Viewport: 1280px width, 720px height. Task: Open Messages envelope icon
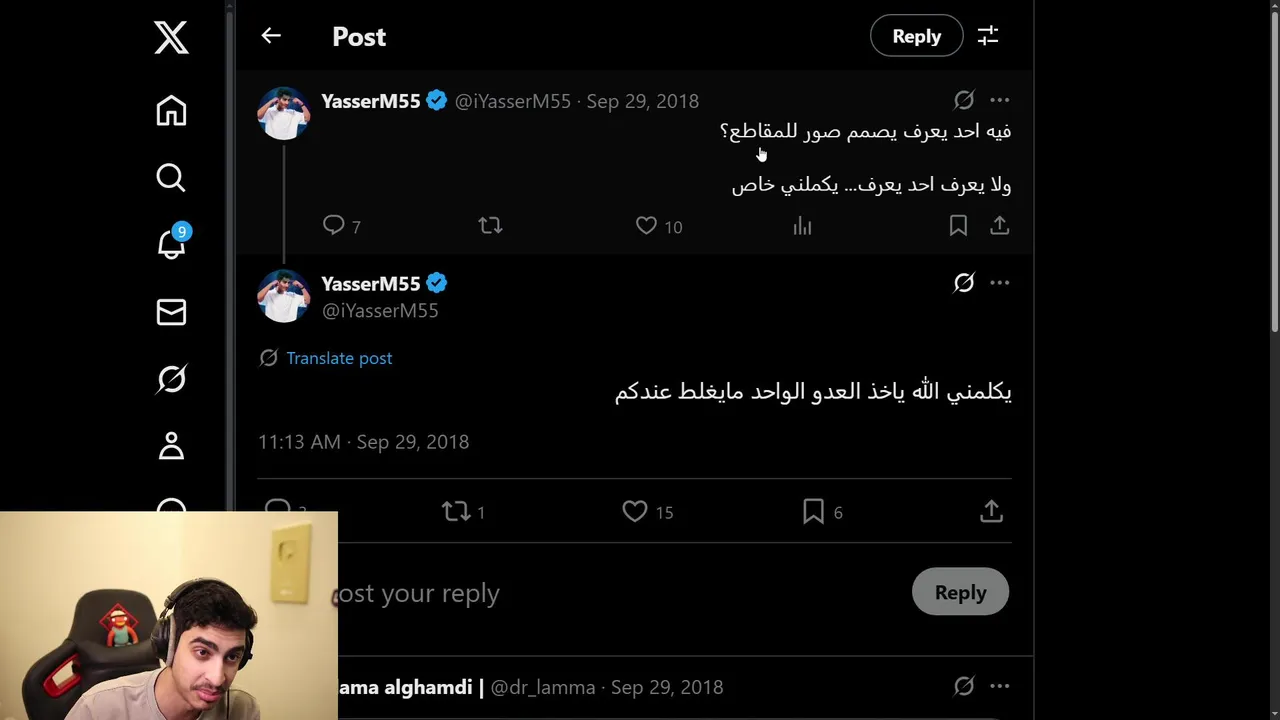pos(171,312)
